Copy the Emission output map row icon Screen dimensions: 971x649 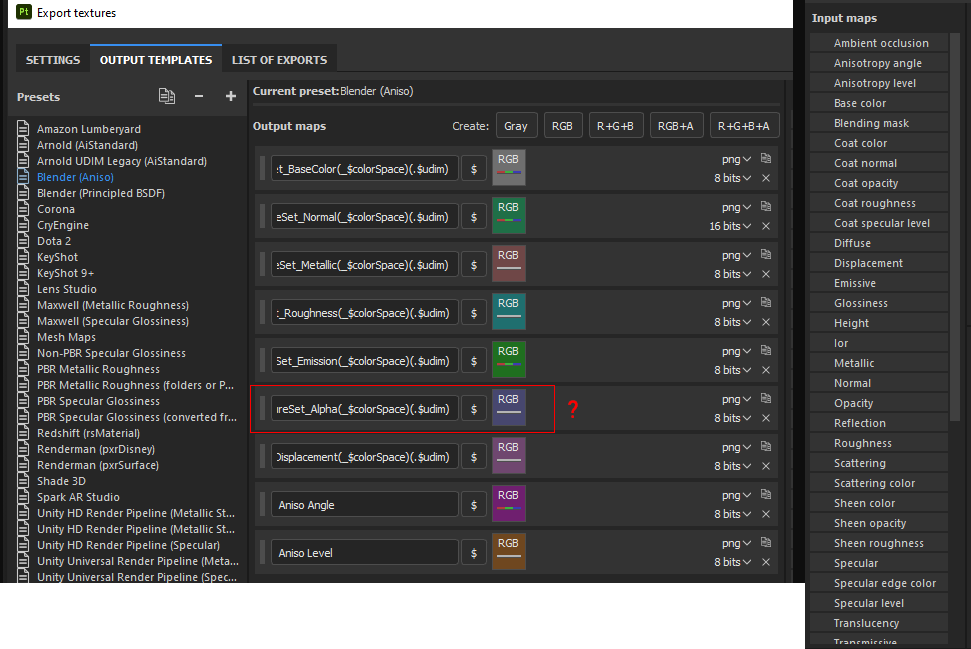[766, 351]
